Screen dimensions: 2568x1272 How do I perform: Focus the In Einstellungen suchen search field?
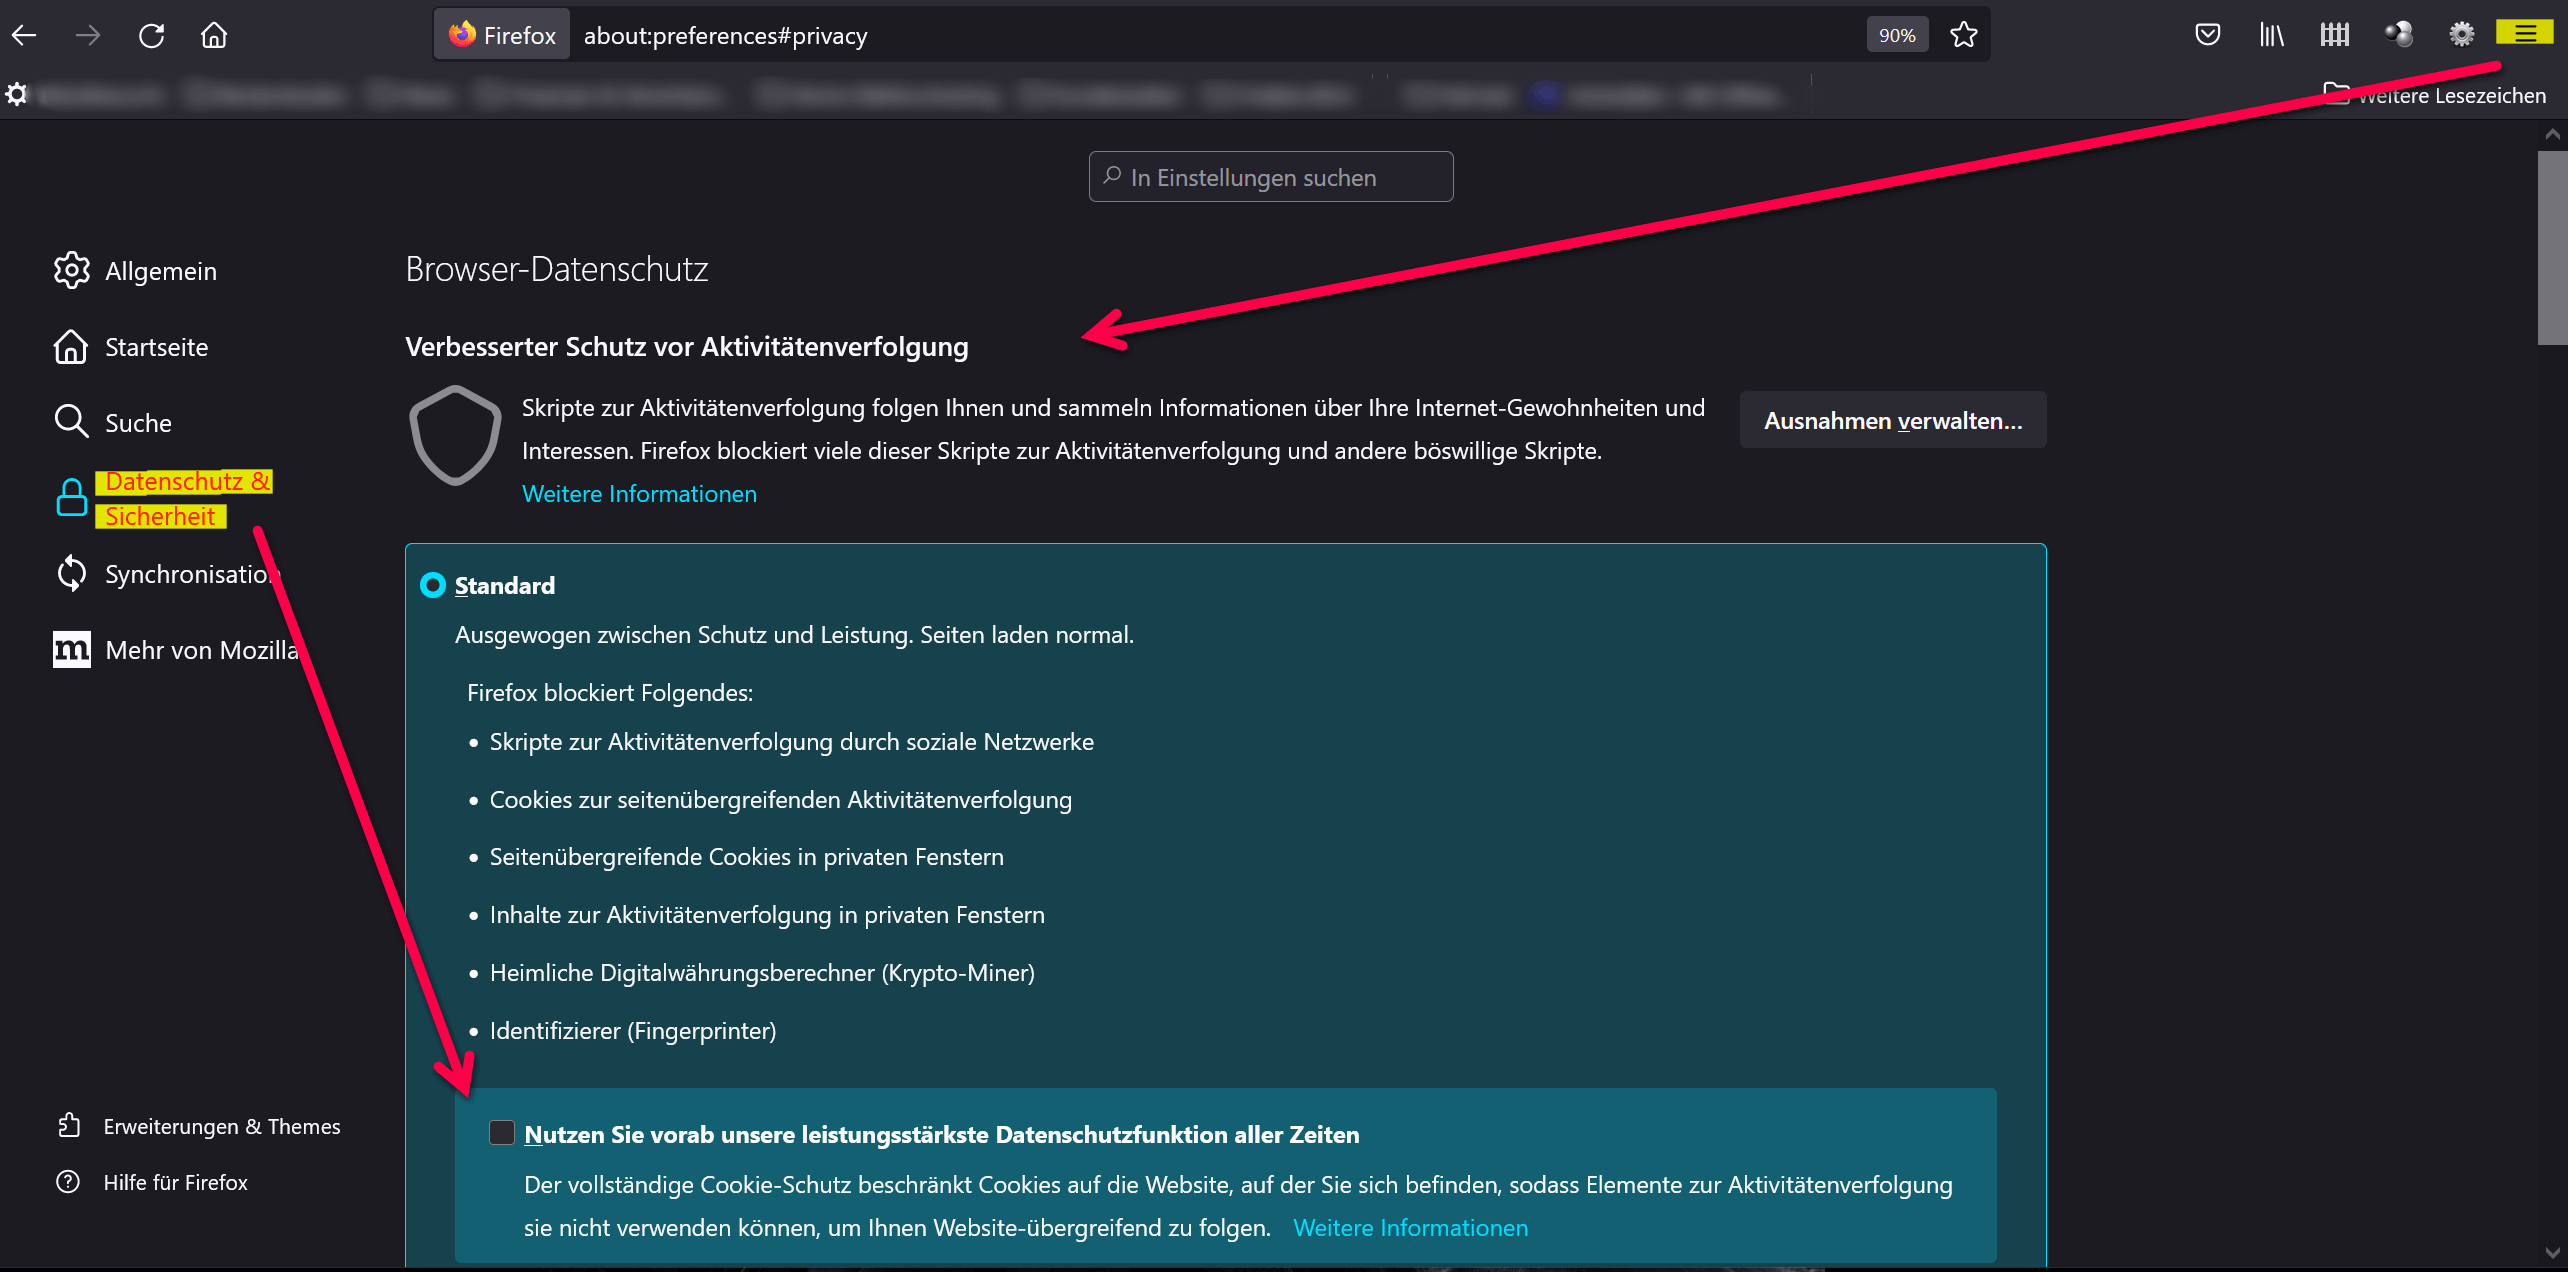click(x=1270, y=177)
